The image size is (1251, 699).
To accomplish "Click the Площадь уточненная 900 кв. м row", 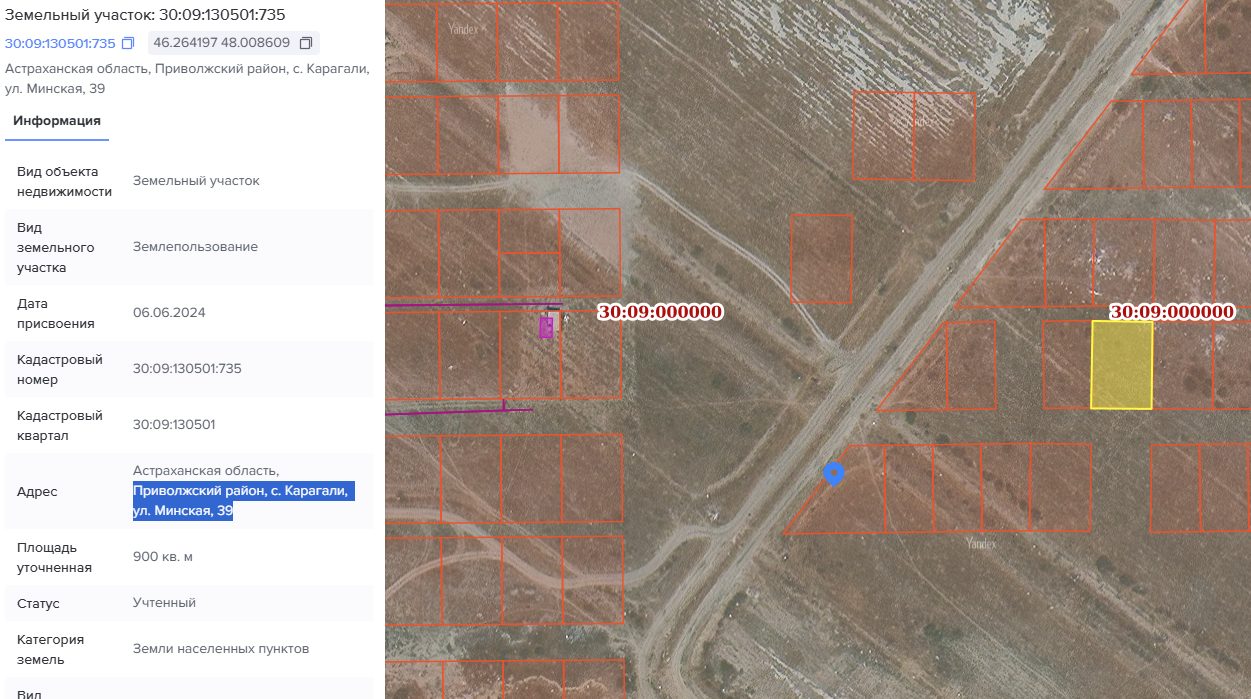I will coord(189,557).
